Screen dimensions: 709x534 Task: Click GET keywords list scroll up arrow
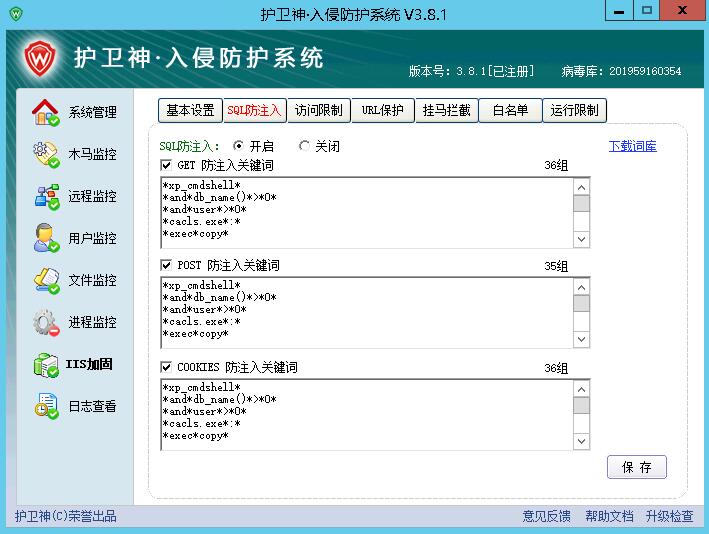(x=581, y=187)
